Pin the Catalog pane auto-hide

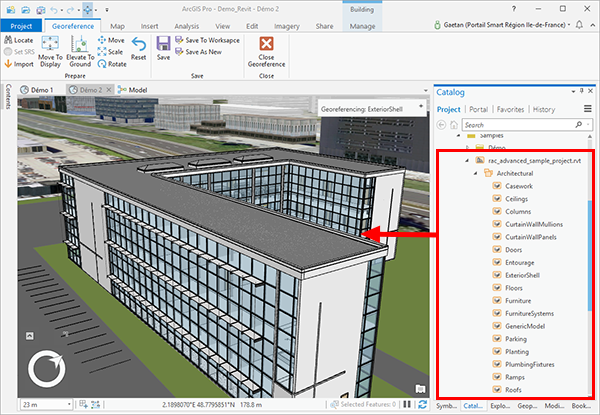click(x=582, y=91)
